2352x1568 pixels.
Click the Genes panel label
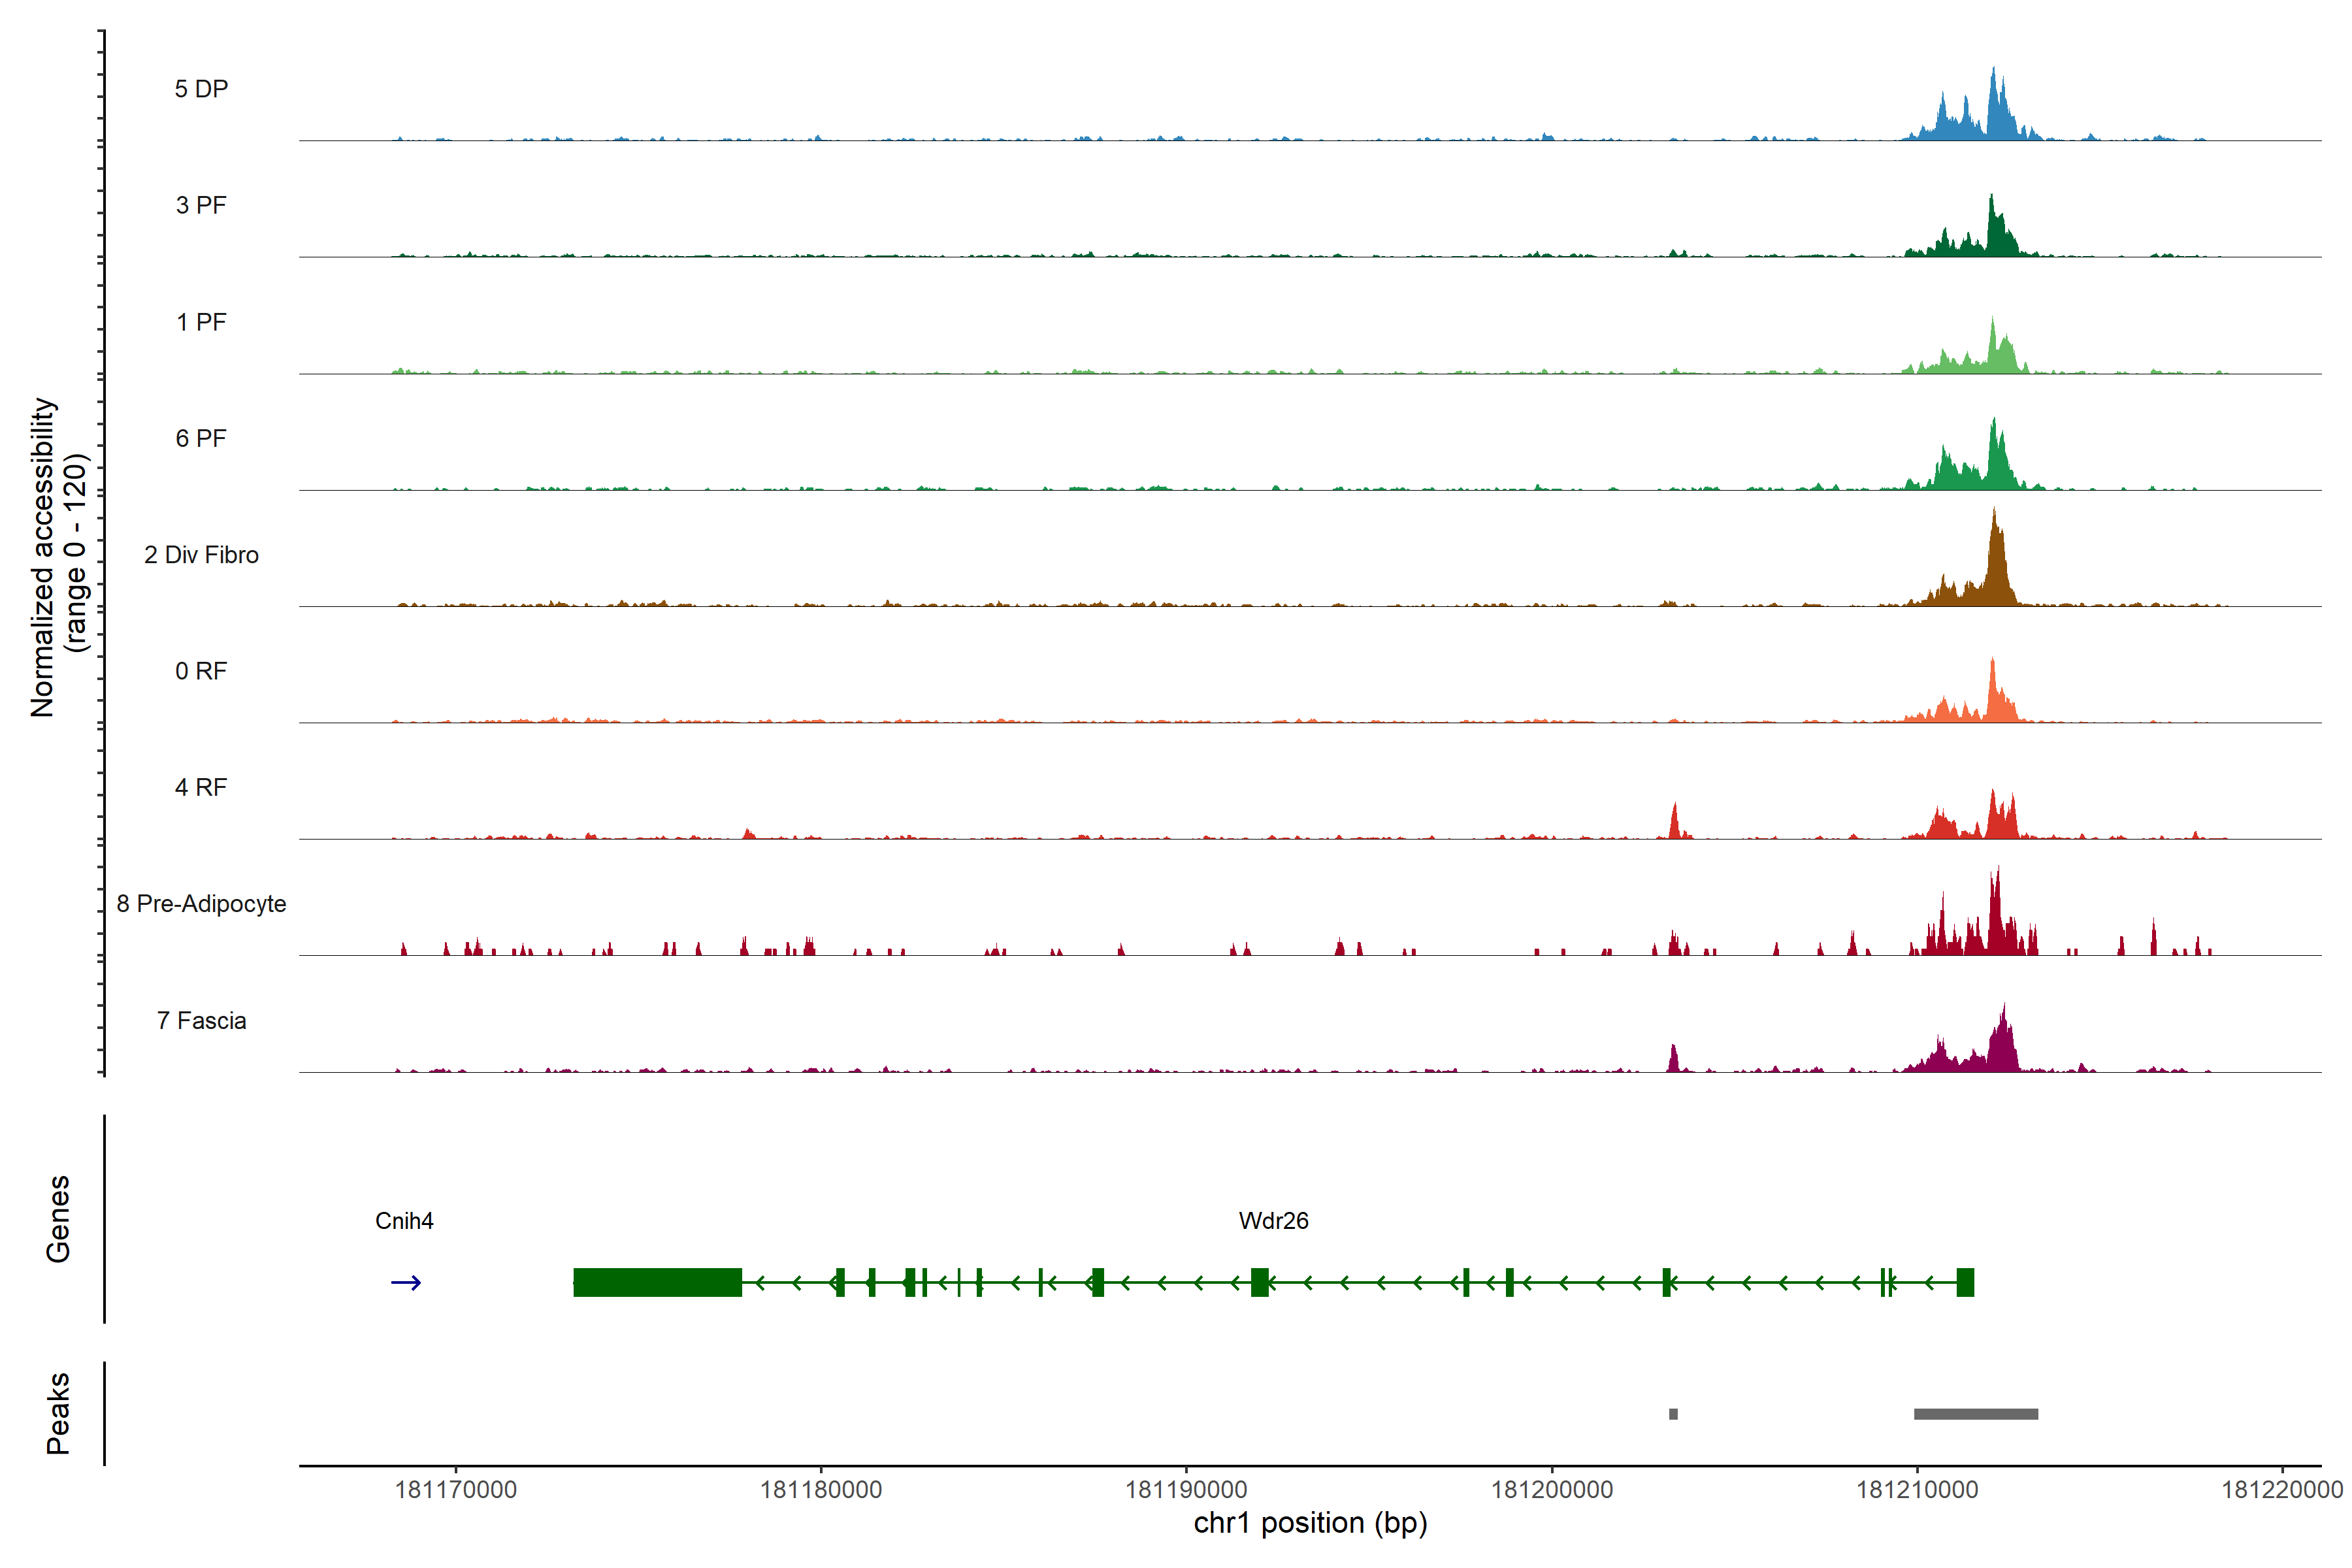tap(58, 1219)
